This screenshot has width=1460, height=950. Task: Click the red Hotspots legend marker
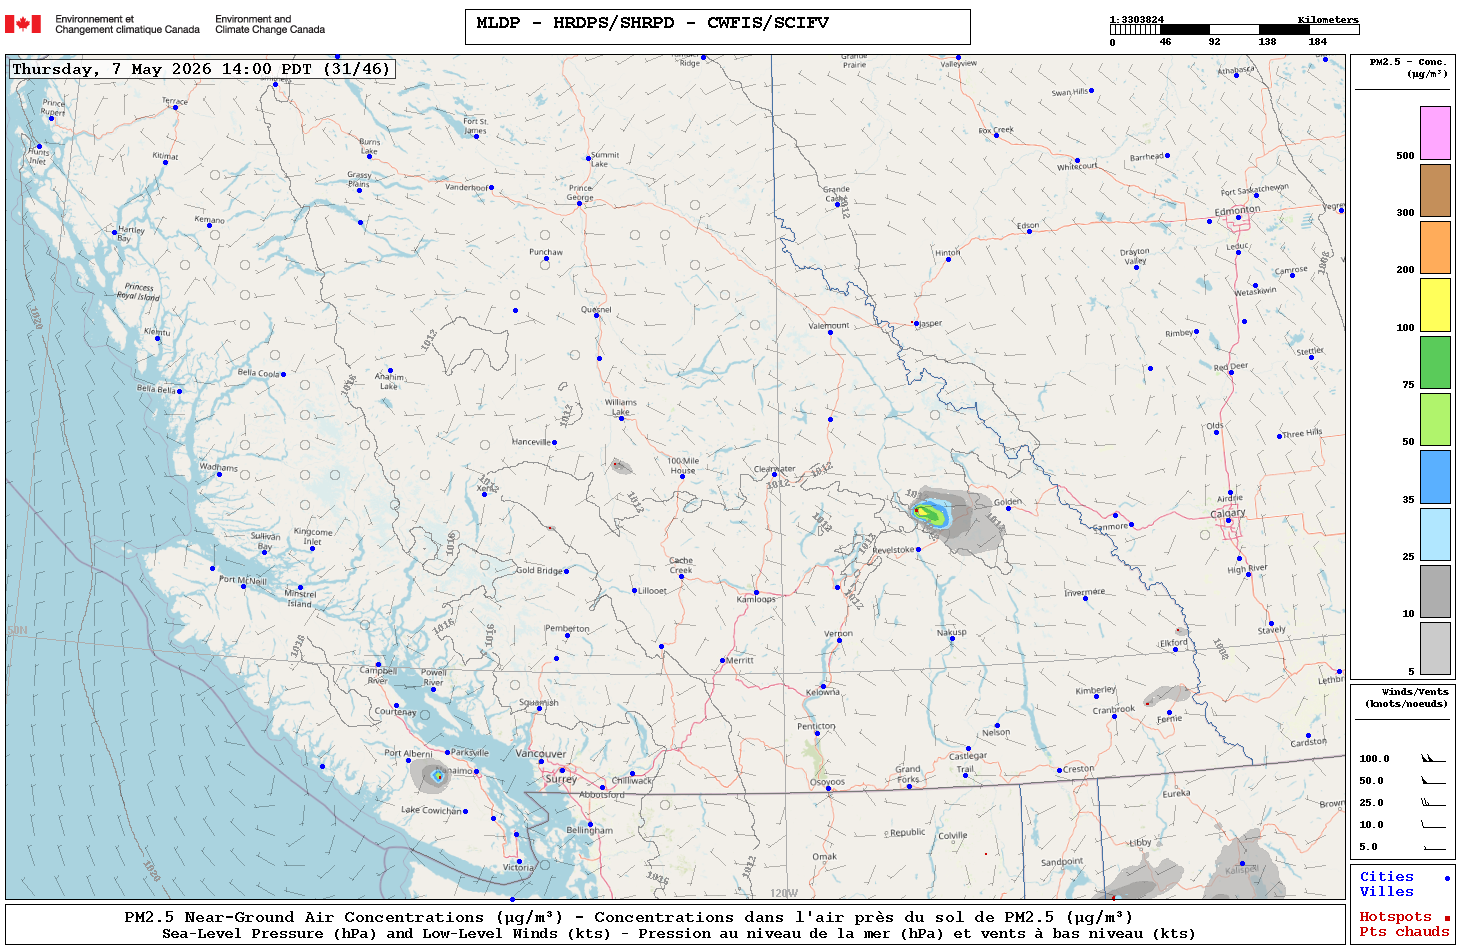[1447, 918]
